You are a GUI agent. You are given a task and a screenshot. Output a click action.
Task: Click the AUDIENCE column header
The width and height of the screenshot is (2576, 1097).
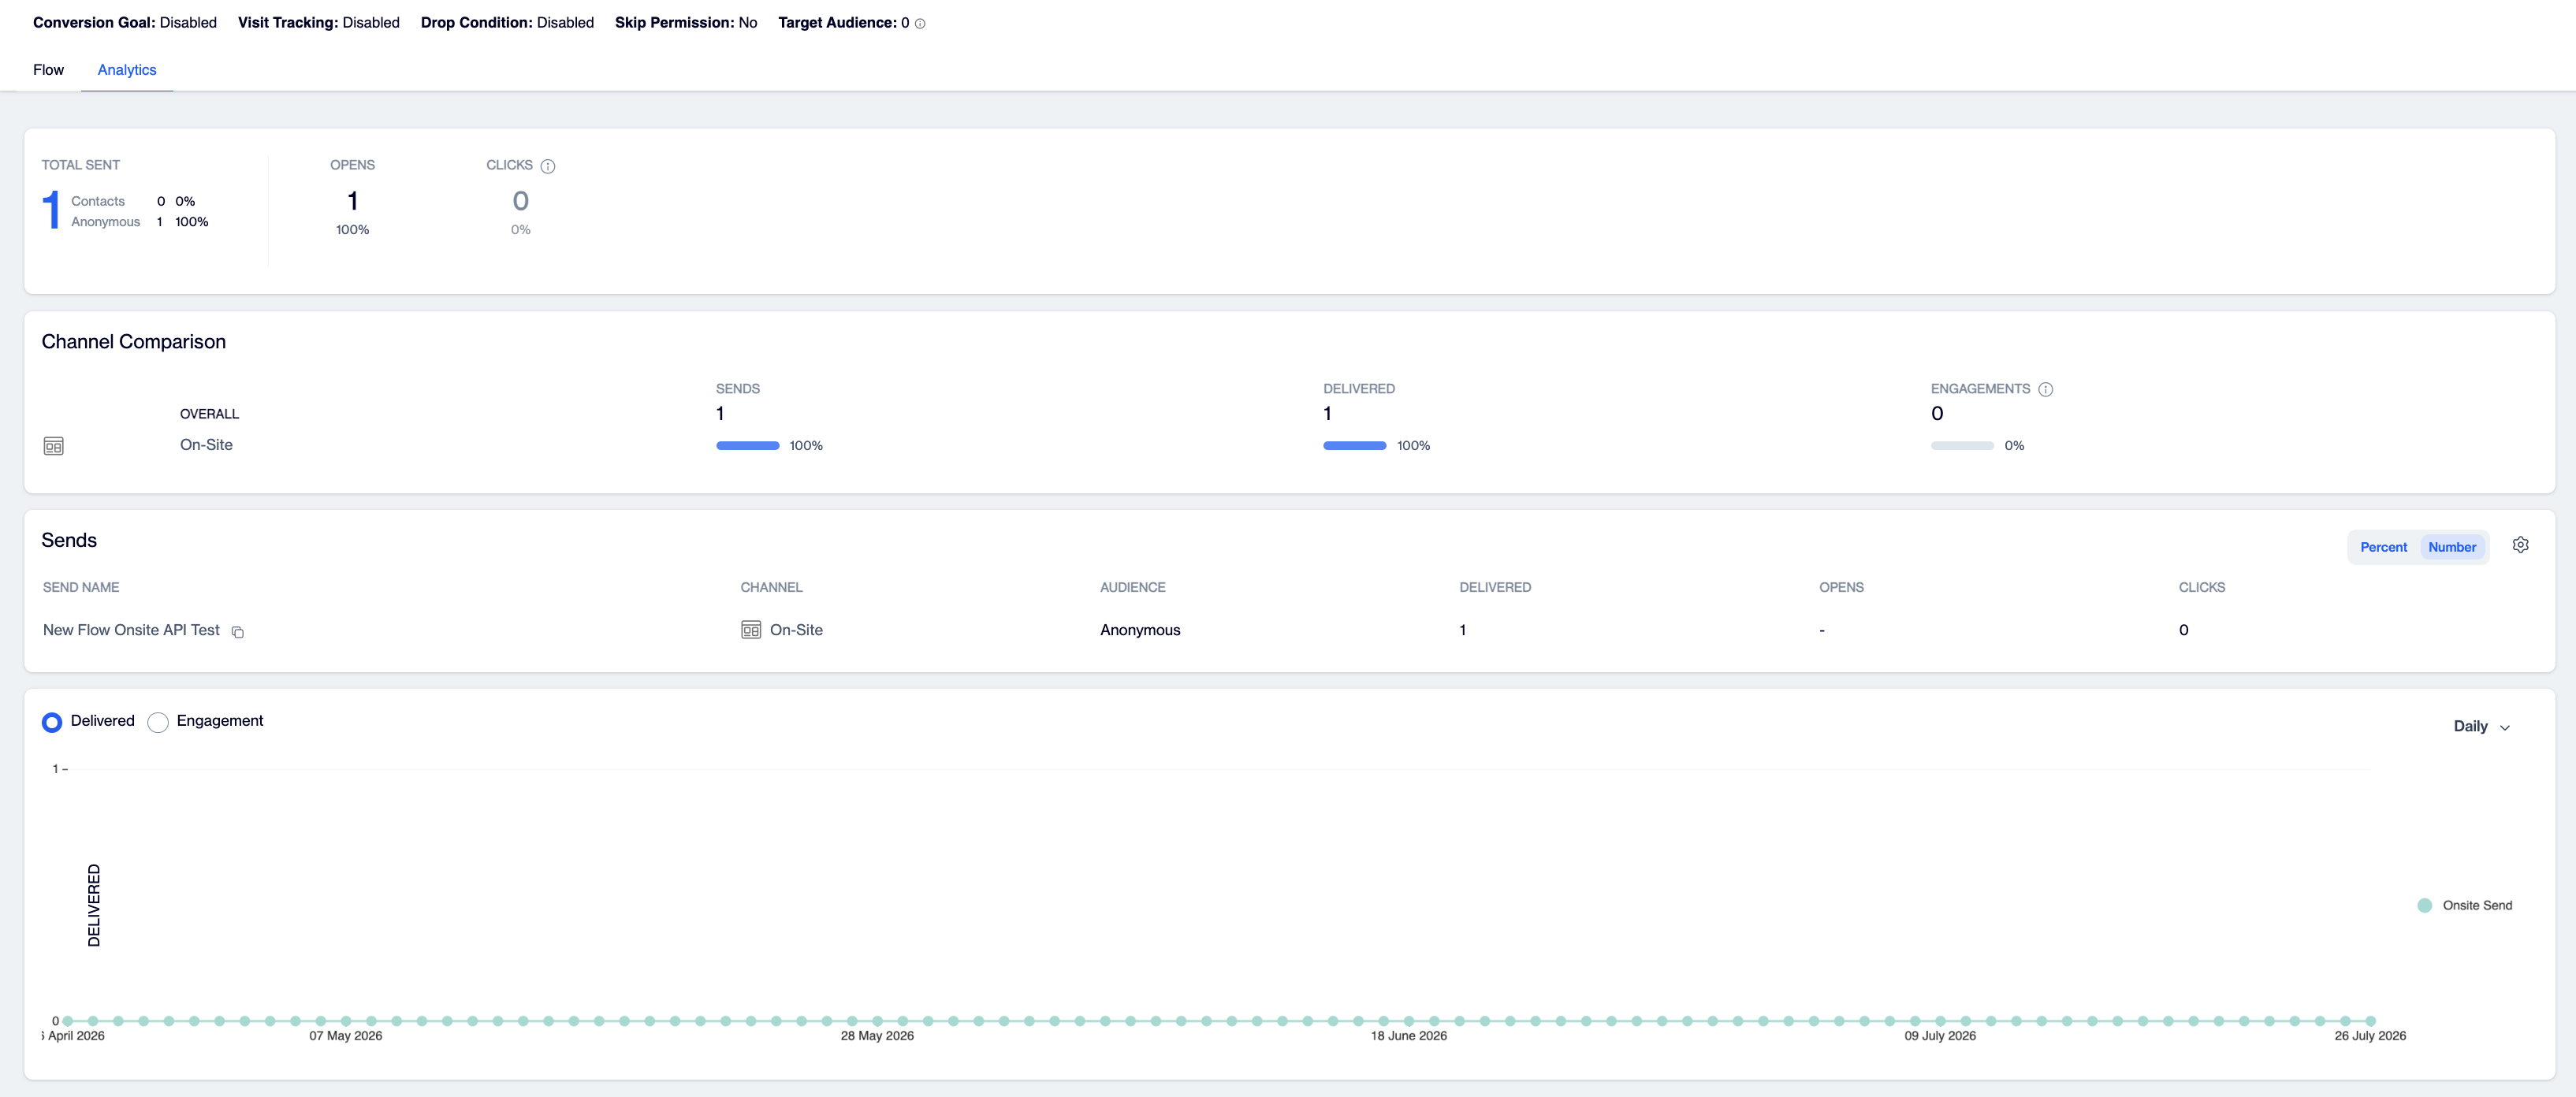click(x=1133, y=588)
